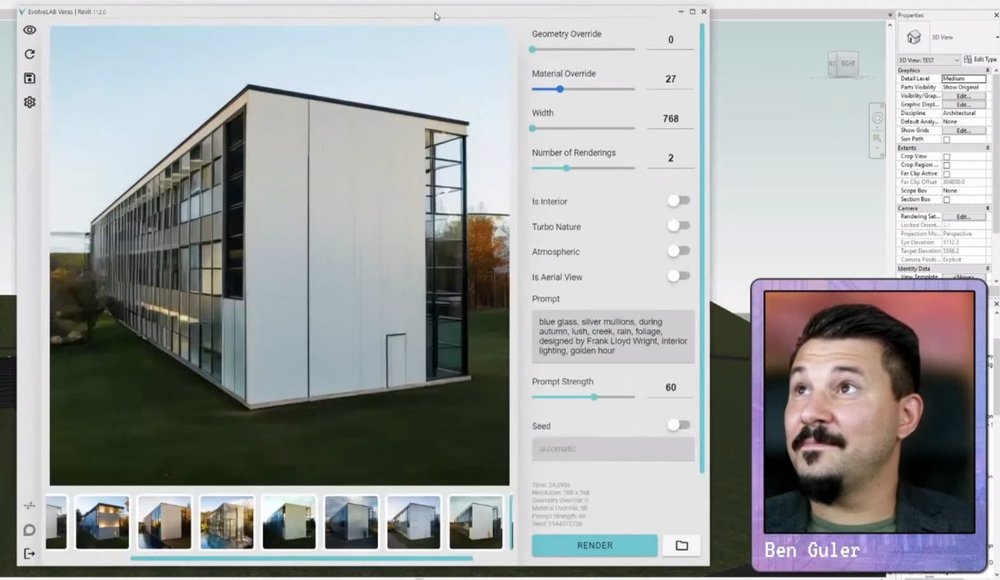Click Edit for Graphic Display options
1000x580 pixels.
[x=963, y=105]
